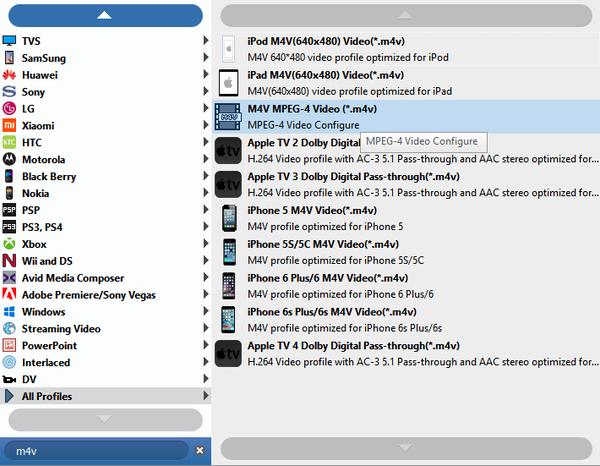600x466 pixels.
Task: Click the Apple TV 4 icon
Action: pos(228,354)
